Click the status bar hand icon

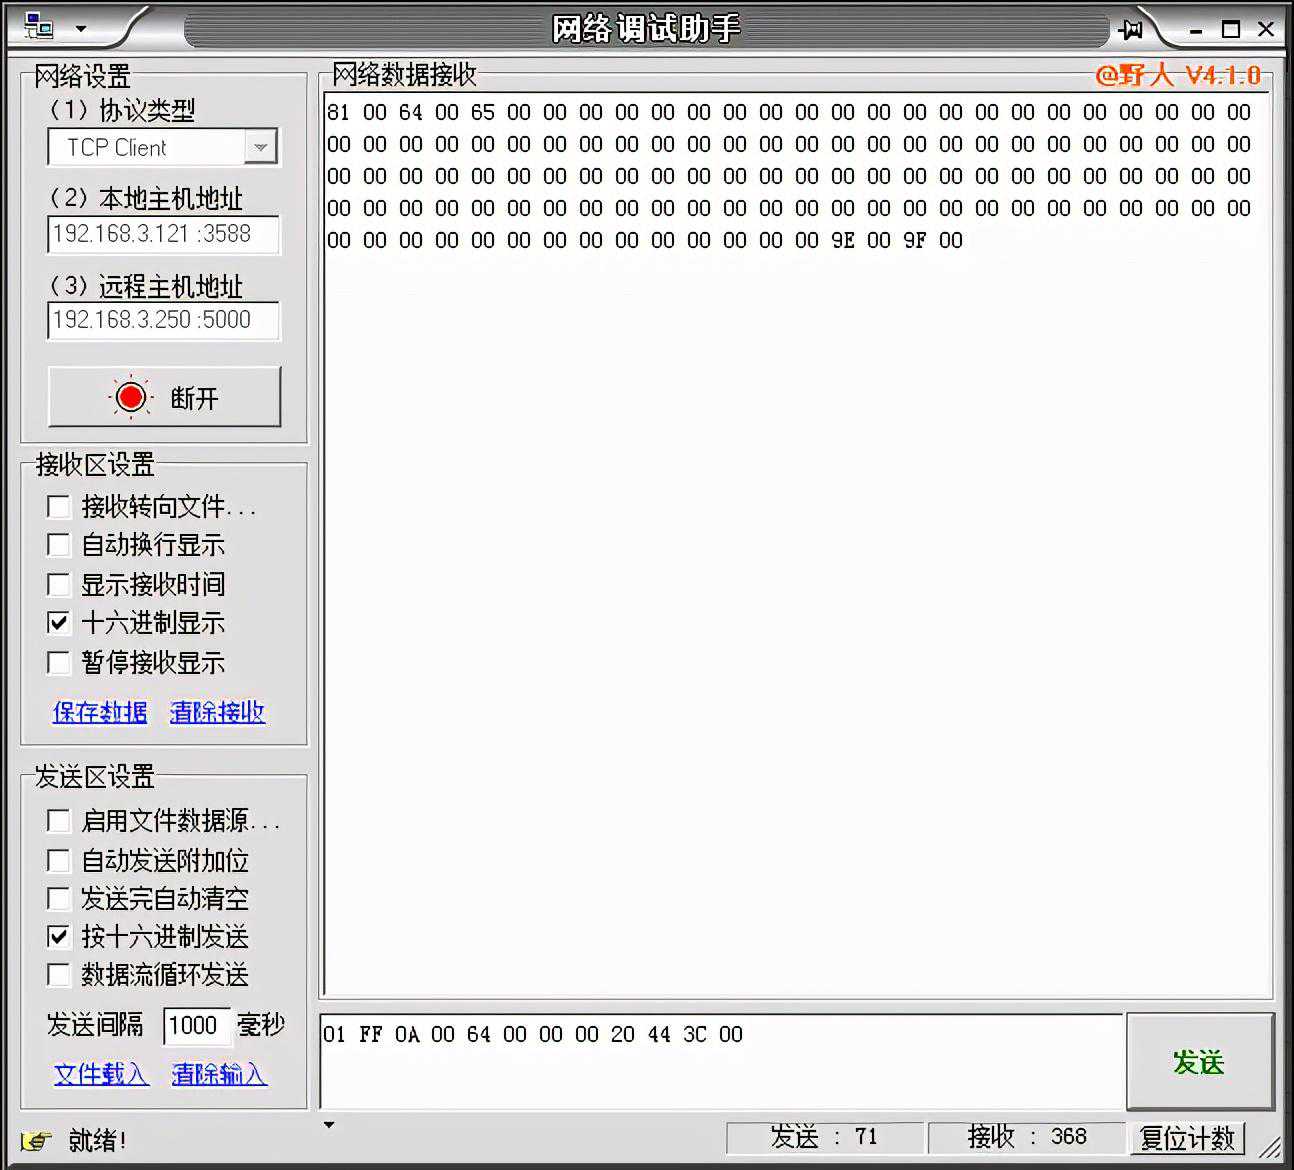(x=36, y=1140)
